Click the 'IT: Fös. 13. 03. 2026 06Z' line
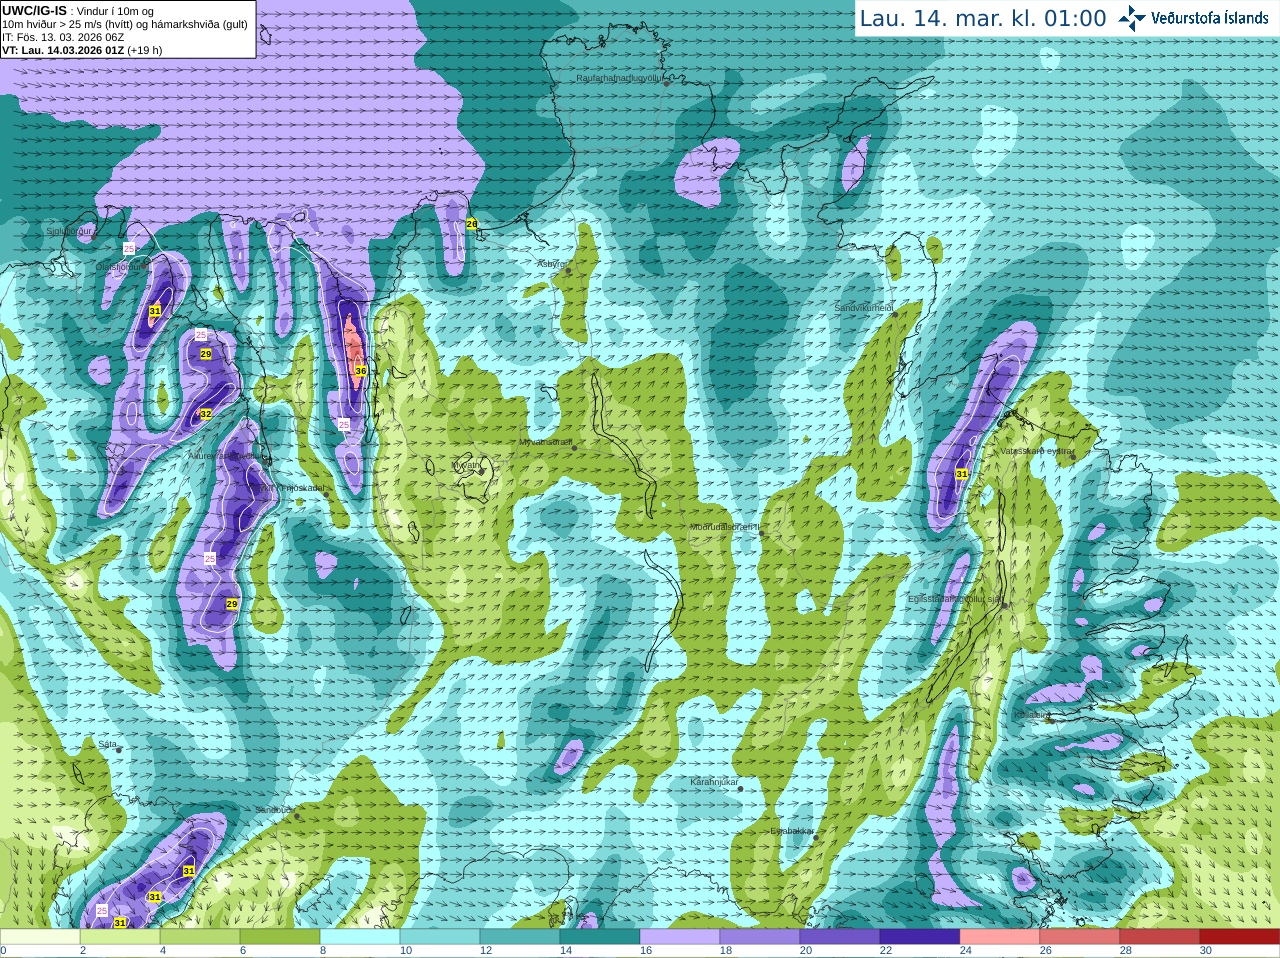Viewport: 1280px width, 958px height. [x=63, y=37]
